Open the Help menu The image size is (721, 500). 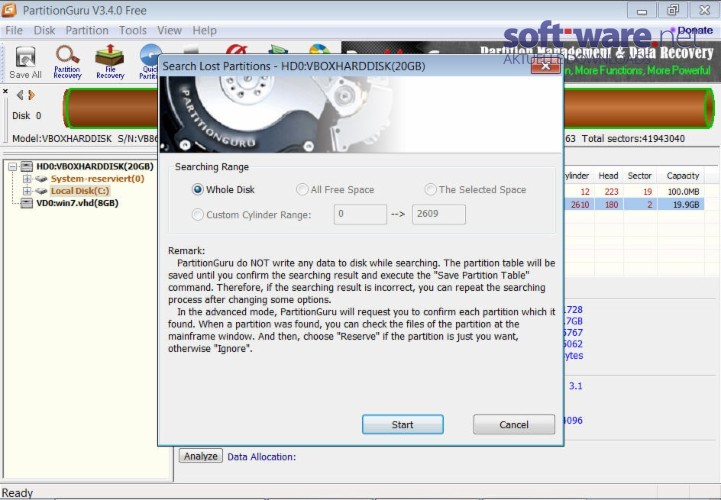(204, 30)
